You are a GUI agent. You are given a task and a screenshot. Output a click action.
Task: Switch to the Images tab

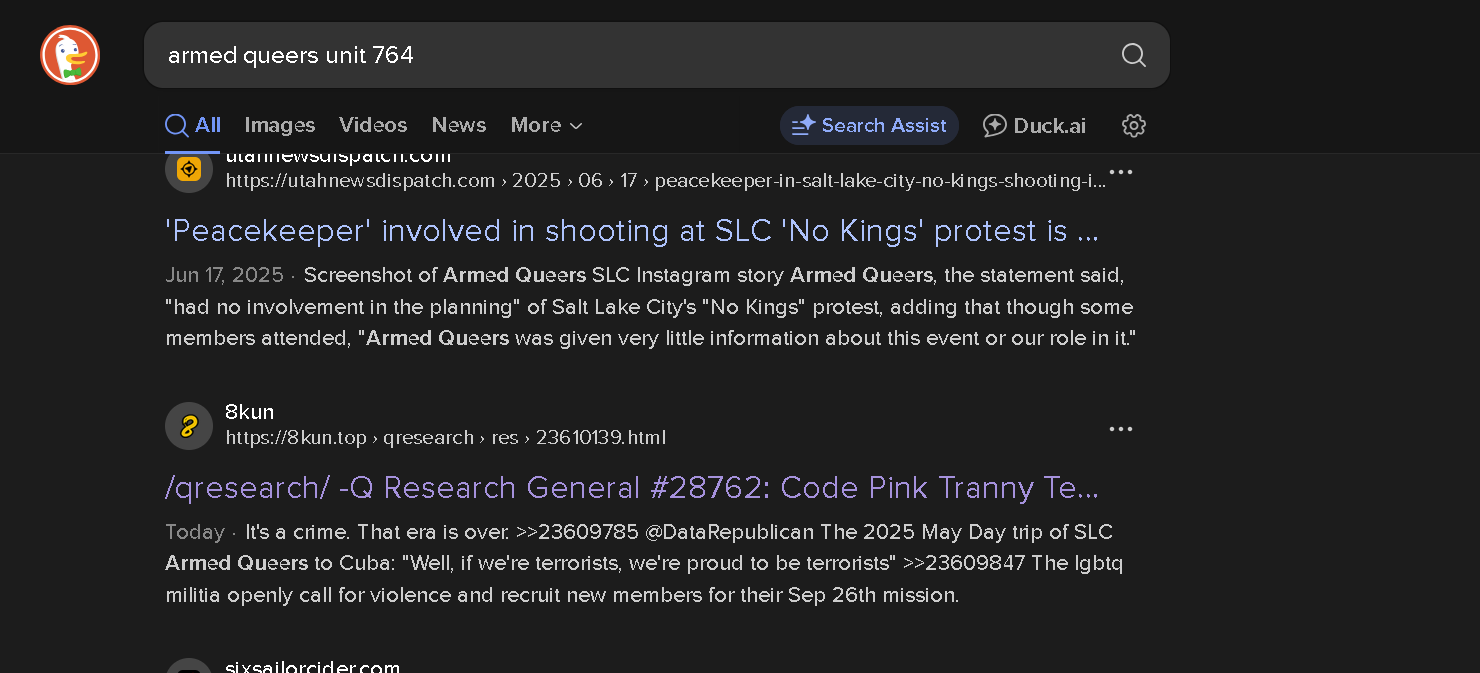[280, 125]
